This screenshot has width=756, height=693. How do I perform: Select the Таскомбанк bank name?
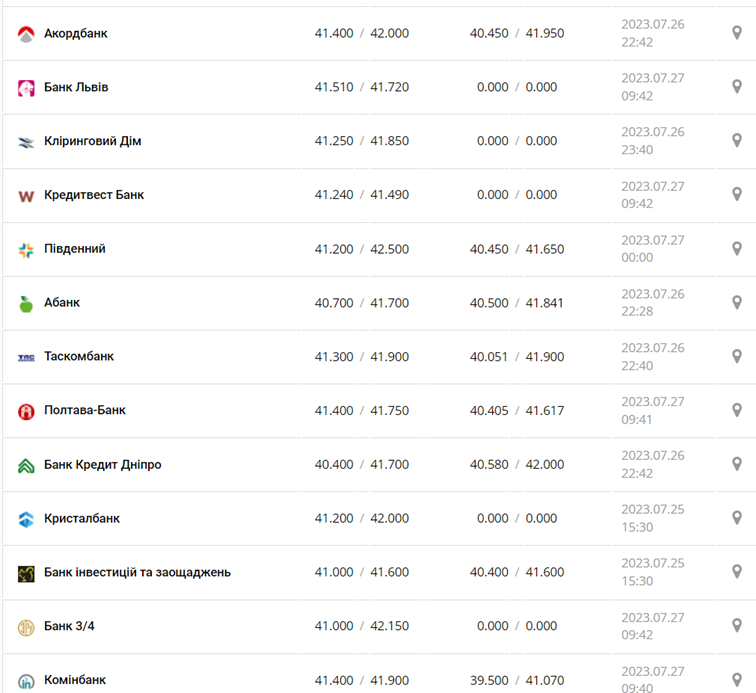pyautogui.click(x=79, y=356)
